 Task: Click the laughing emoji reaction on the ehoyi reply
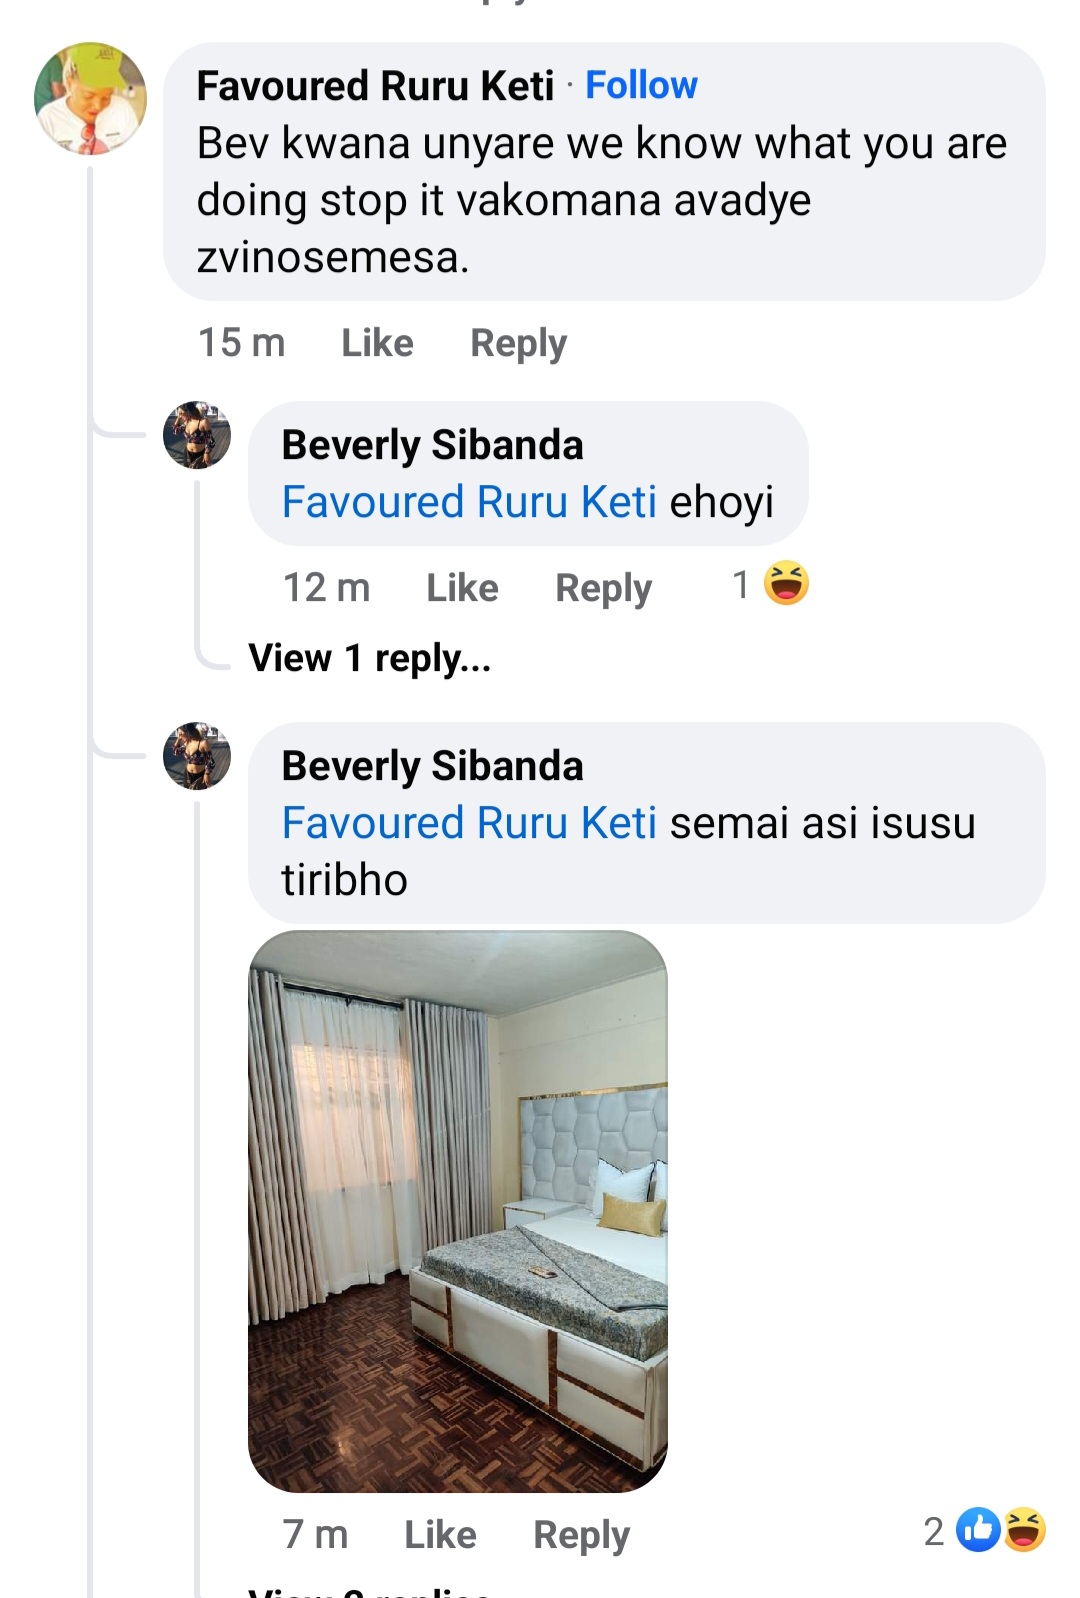pos(787,583)
